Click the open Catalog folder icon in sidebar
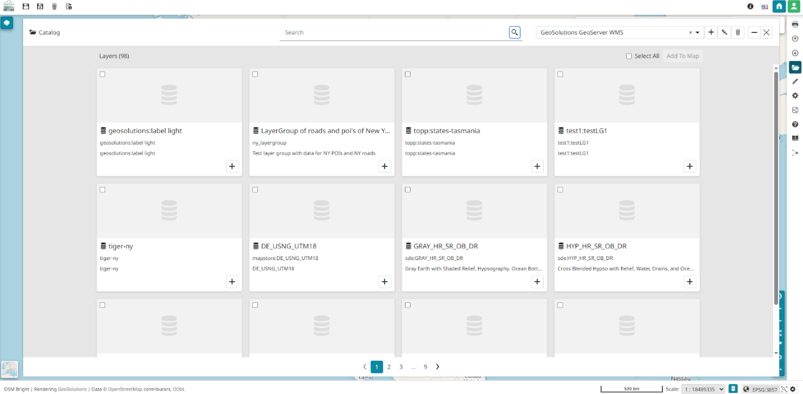Viewport: 803px width, 394px height. (x=795, y=67)
